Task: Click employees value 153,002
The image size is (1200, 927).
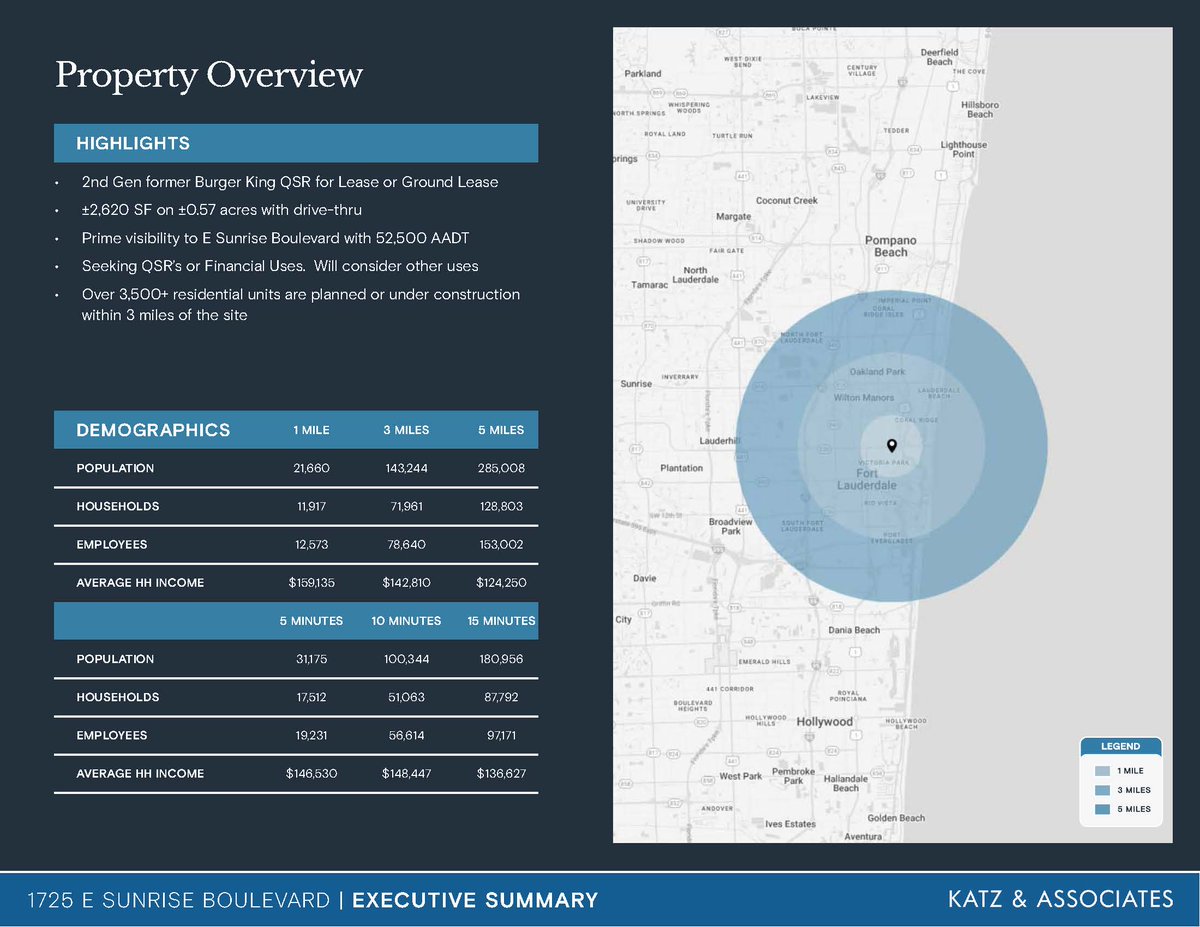Action: coord(501,544)
